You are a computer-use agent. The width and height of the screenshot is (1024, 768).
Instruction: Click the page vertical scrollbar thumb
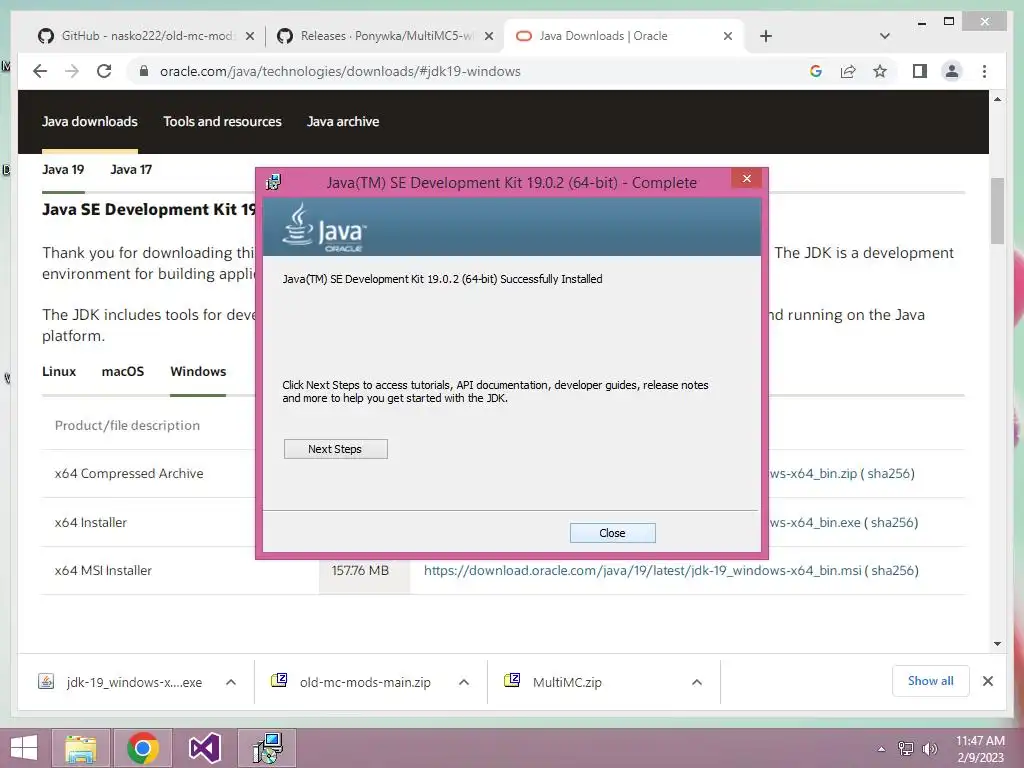coord(997,210)
